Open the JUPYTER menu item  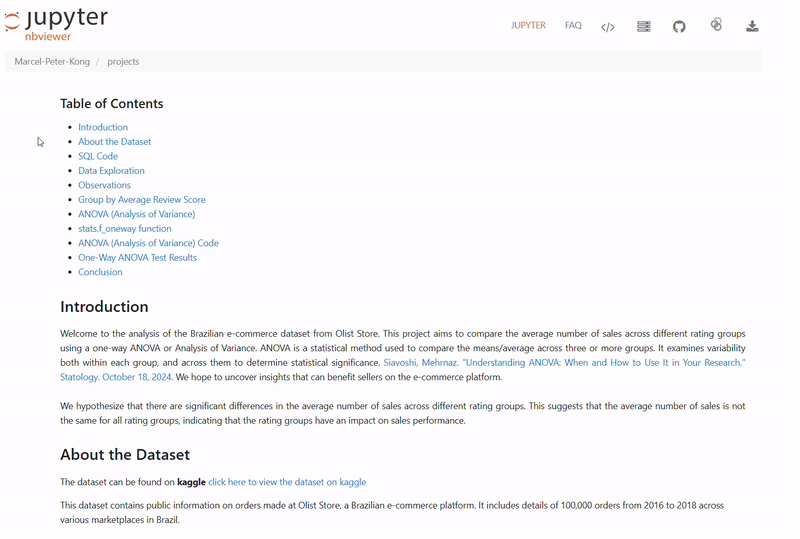pyautogui.click(x=528, y=26)
